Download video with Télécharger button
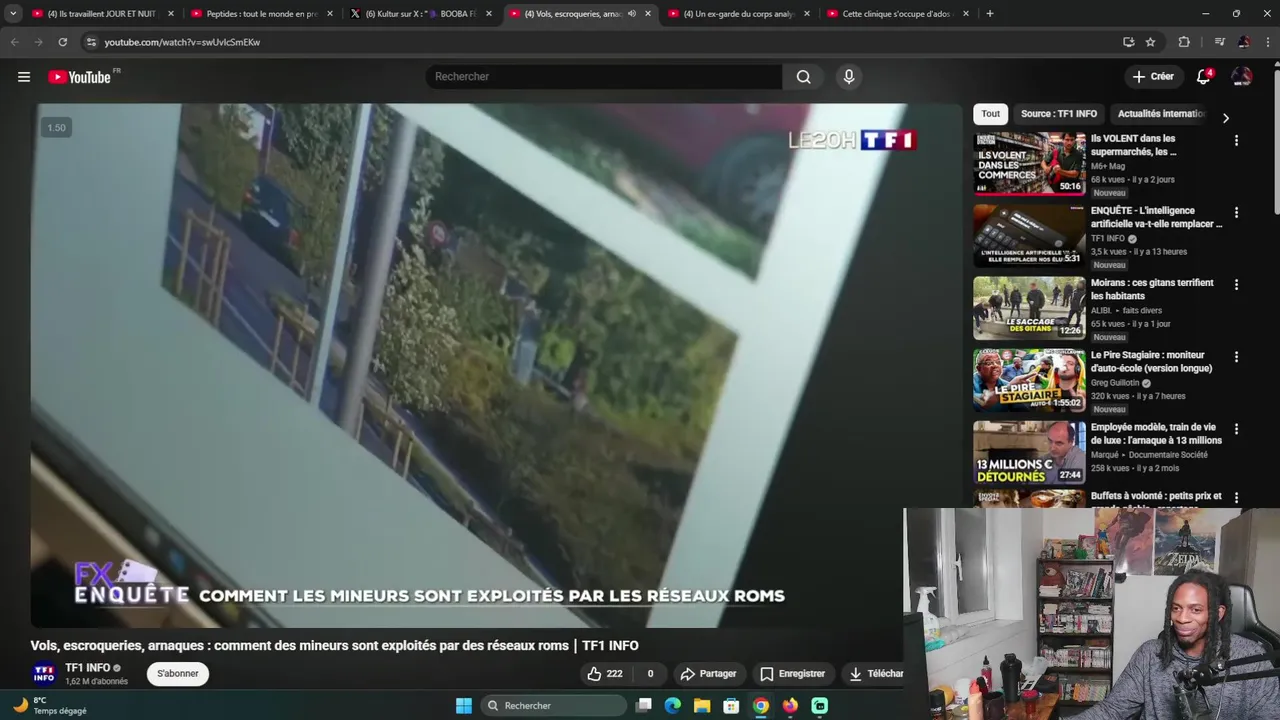The height and width of the screenshot is (720, 1280). click(x=874, y=674)
